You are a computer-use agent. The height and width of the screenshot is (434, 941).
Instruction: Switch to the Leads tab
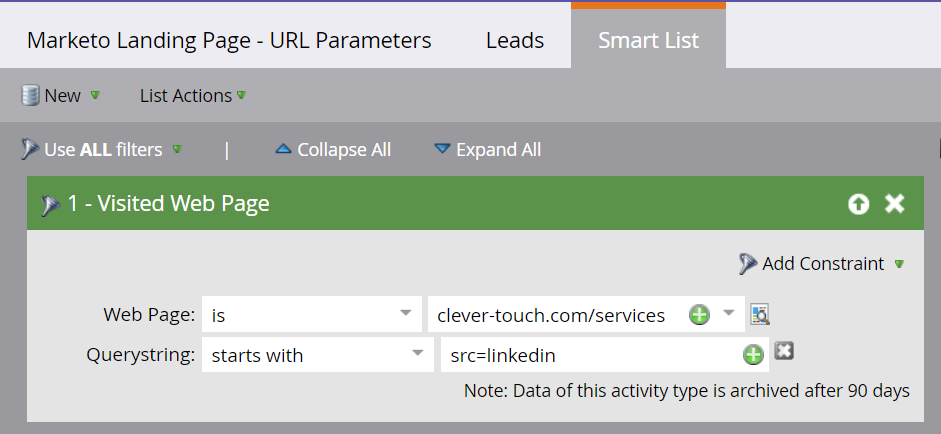pos(515,40)
